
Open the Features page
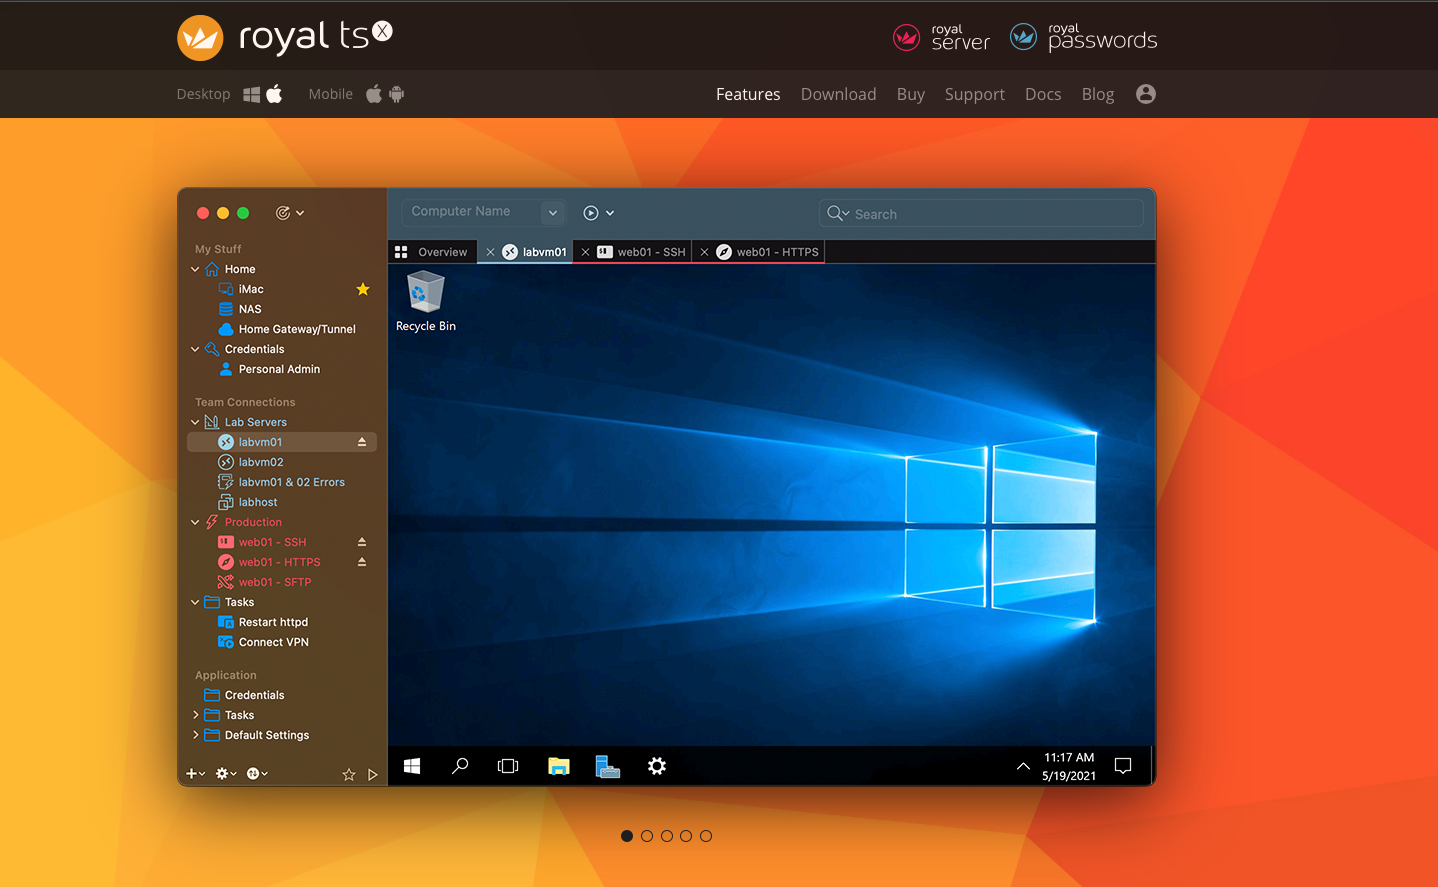click(748, 94)
